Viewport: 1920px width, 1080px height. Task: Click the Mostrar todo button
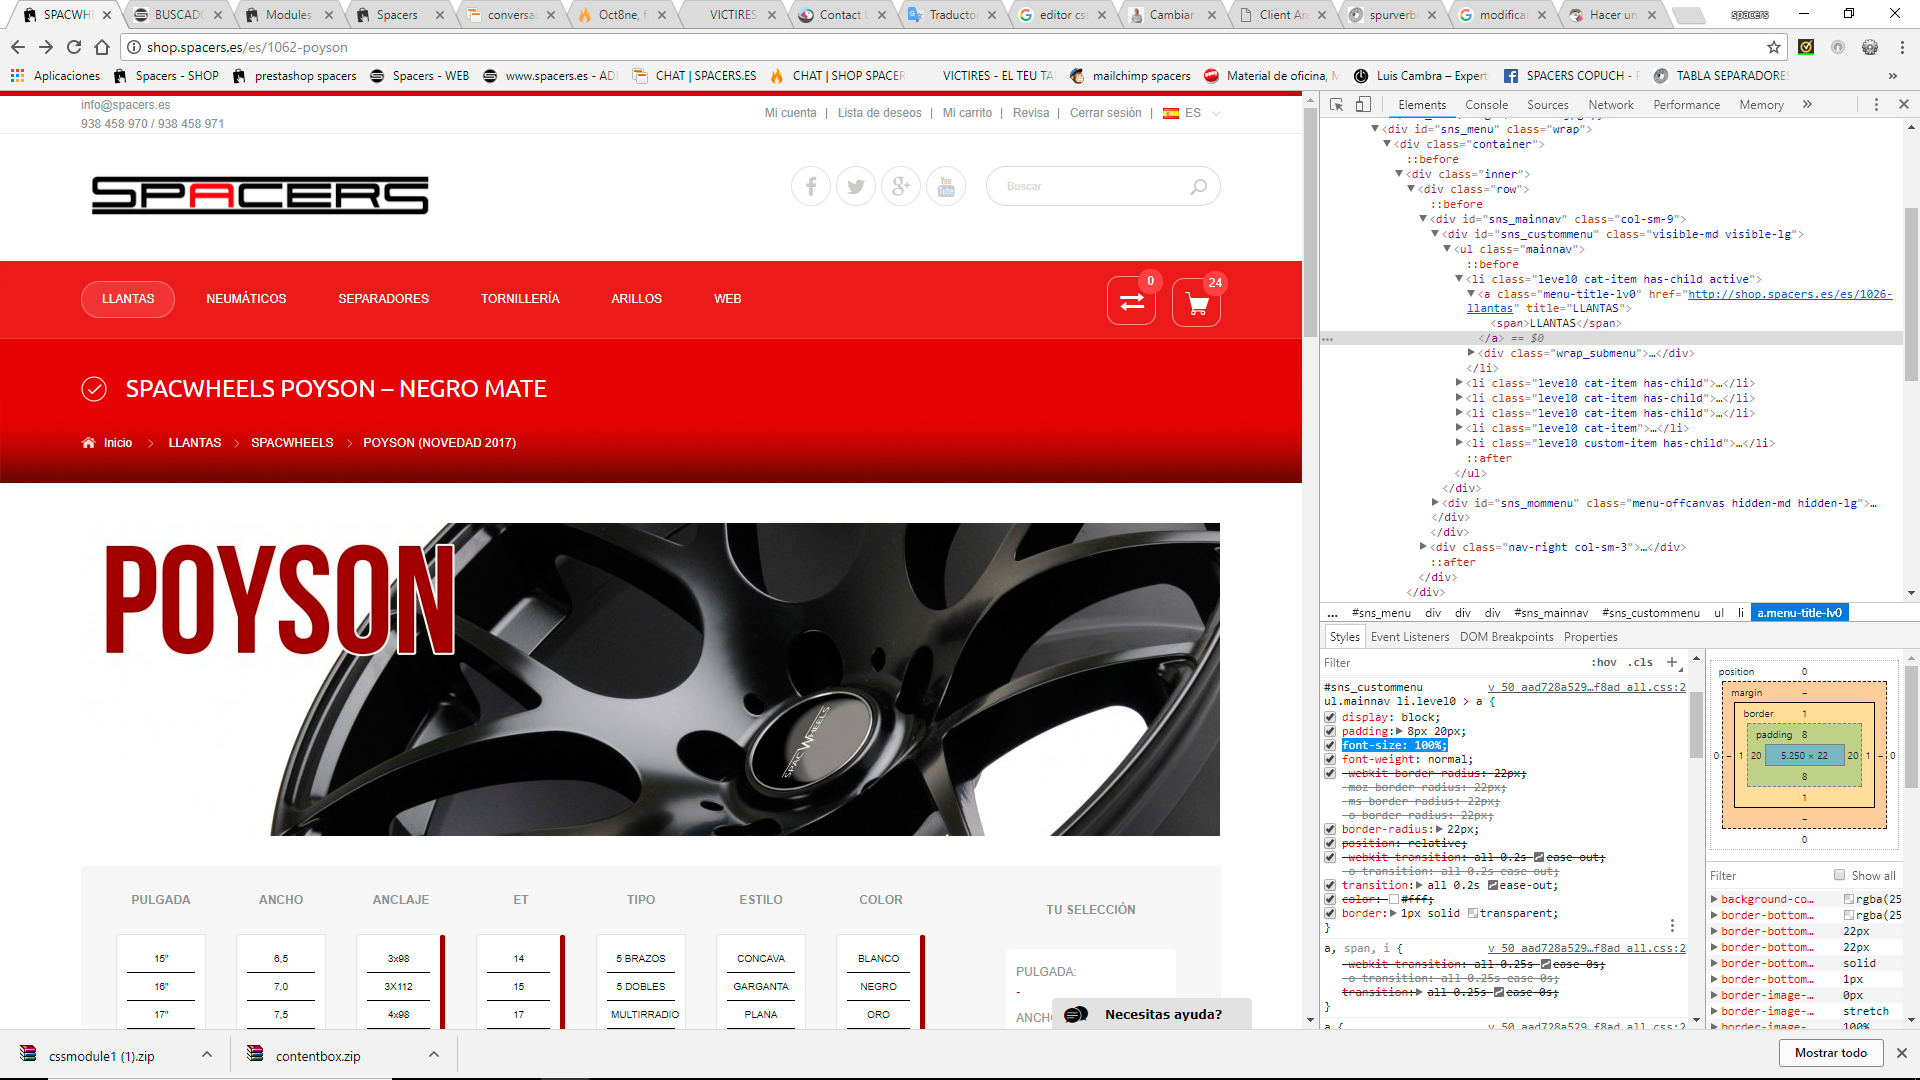[1830, 1053]
